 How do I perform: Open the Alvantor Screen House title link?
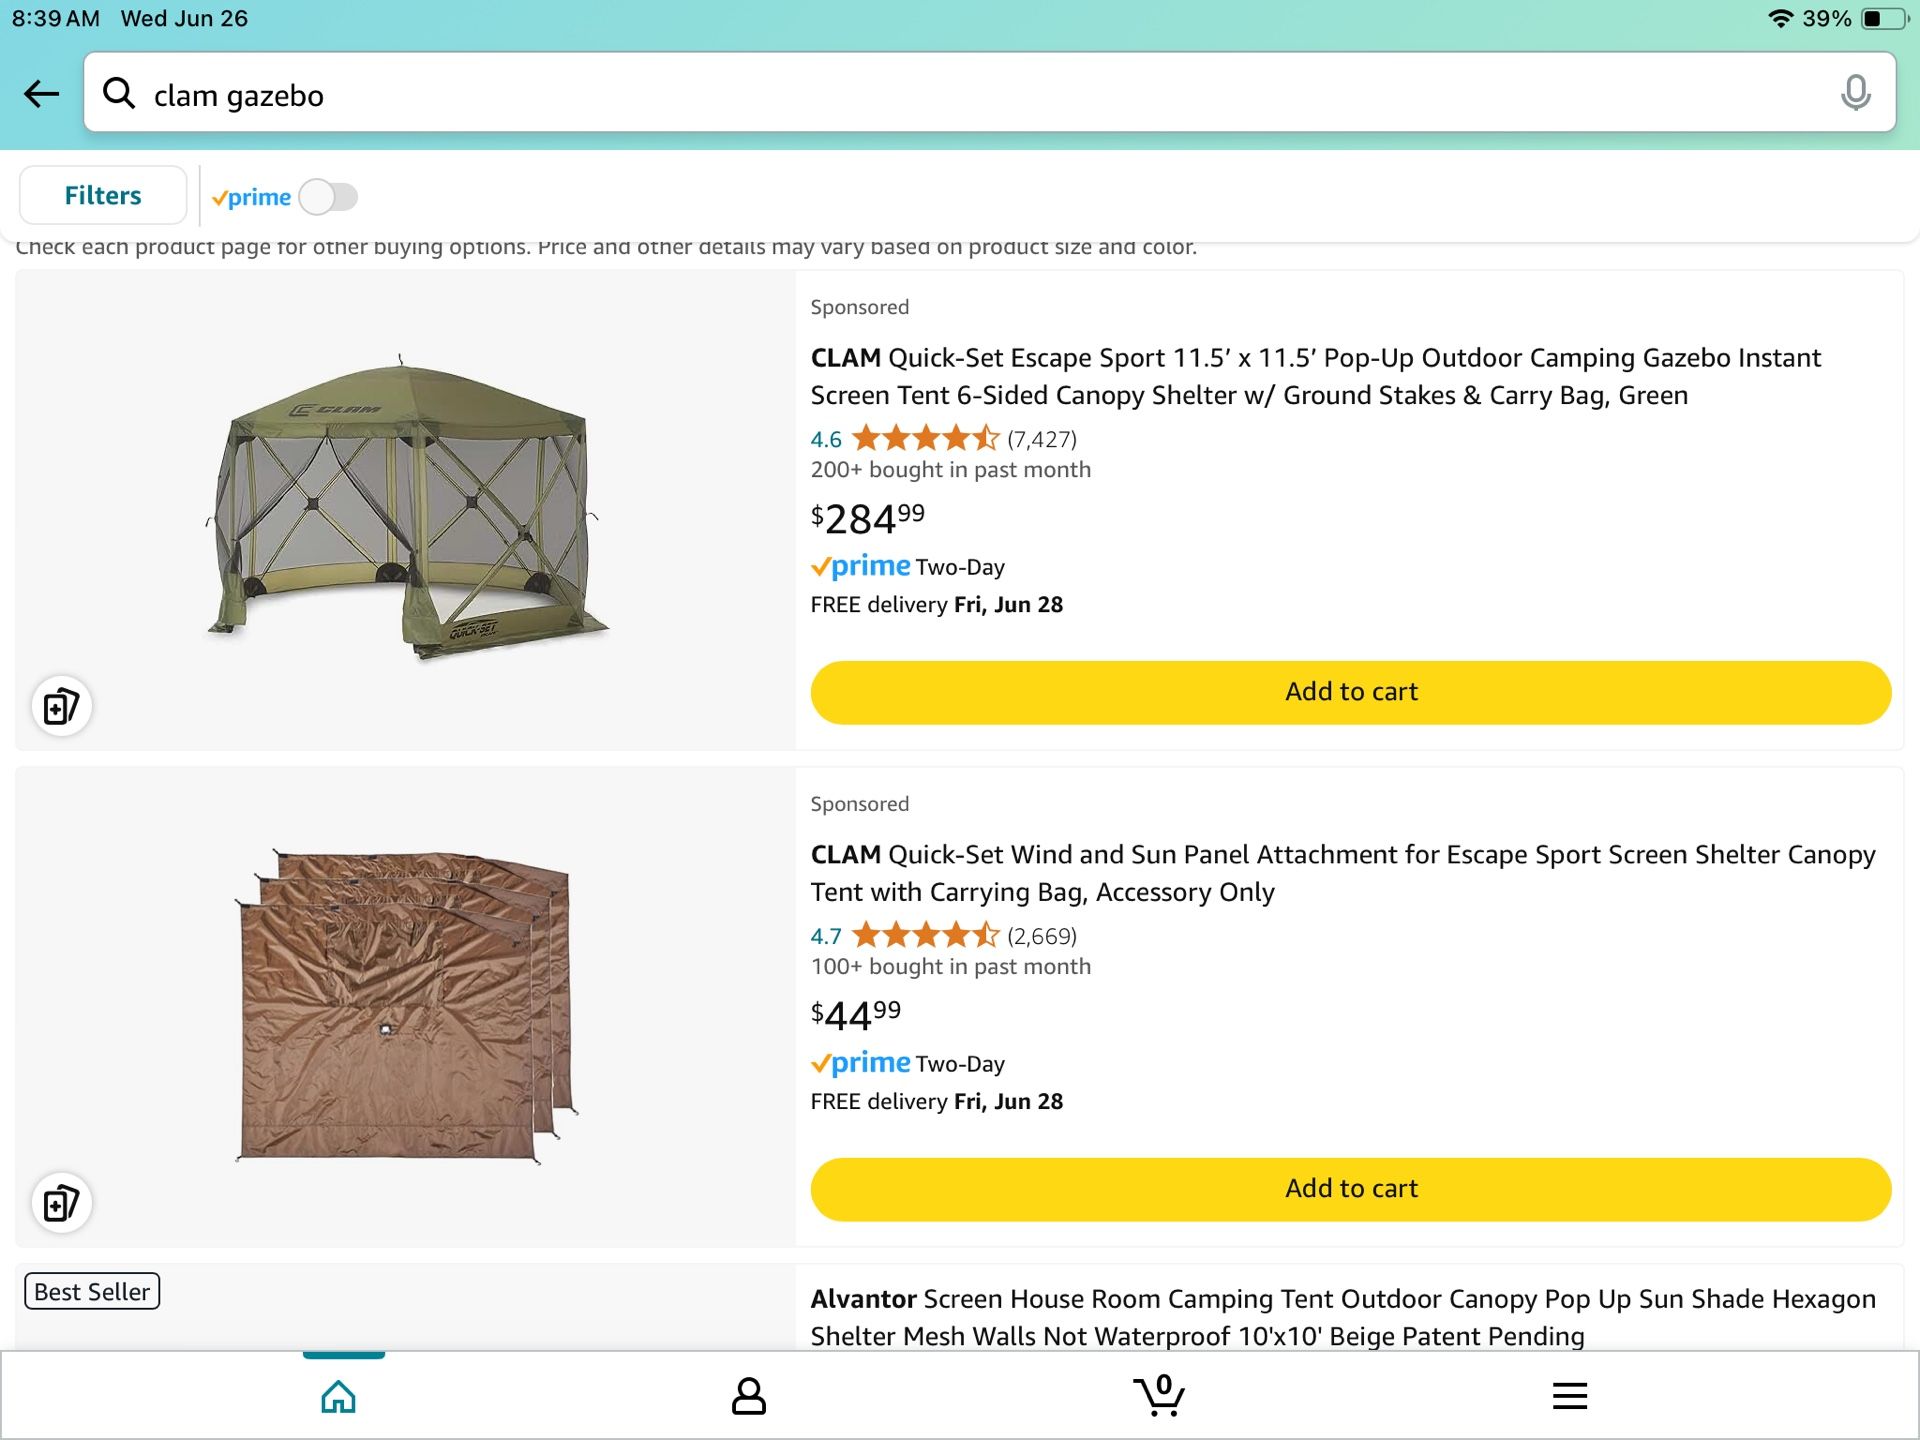click(x=1342, y=1317)
